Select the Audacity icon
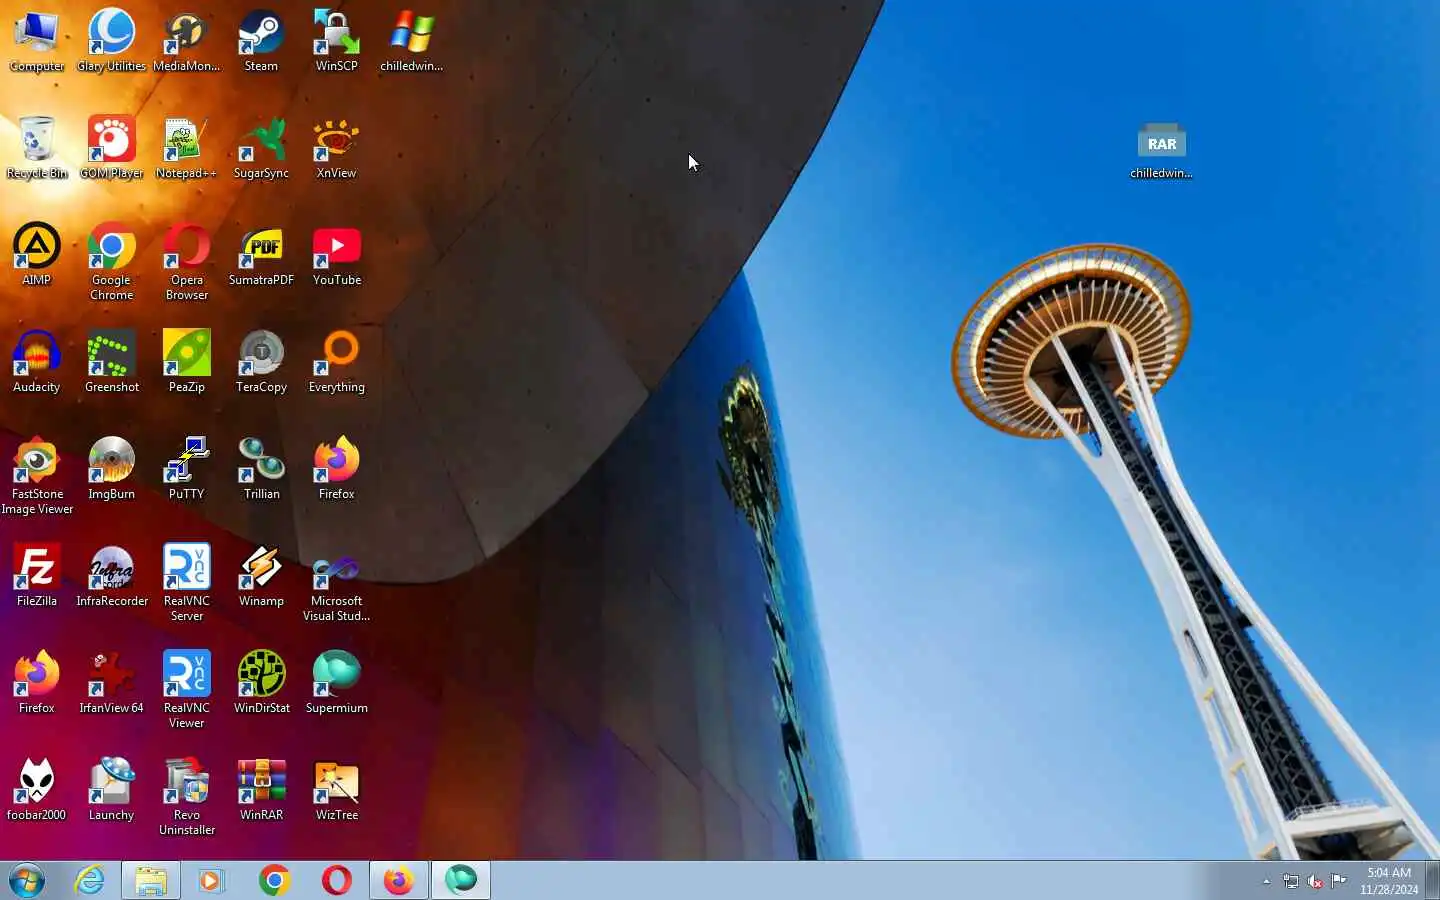1440x900 pixels. 37,361
